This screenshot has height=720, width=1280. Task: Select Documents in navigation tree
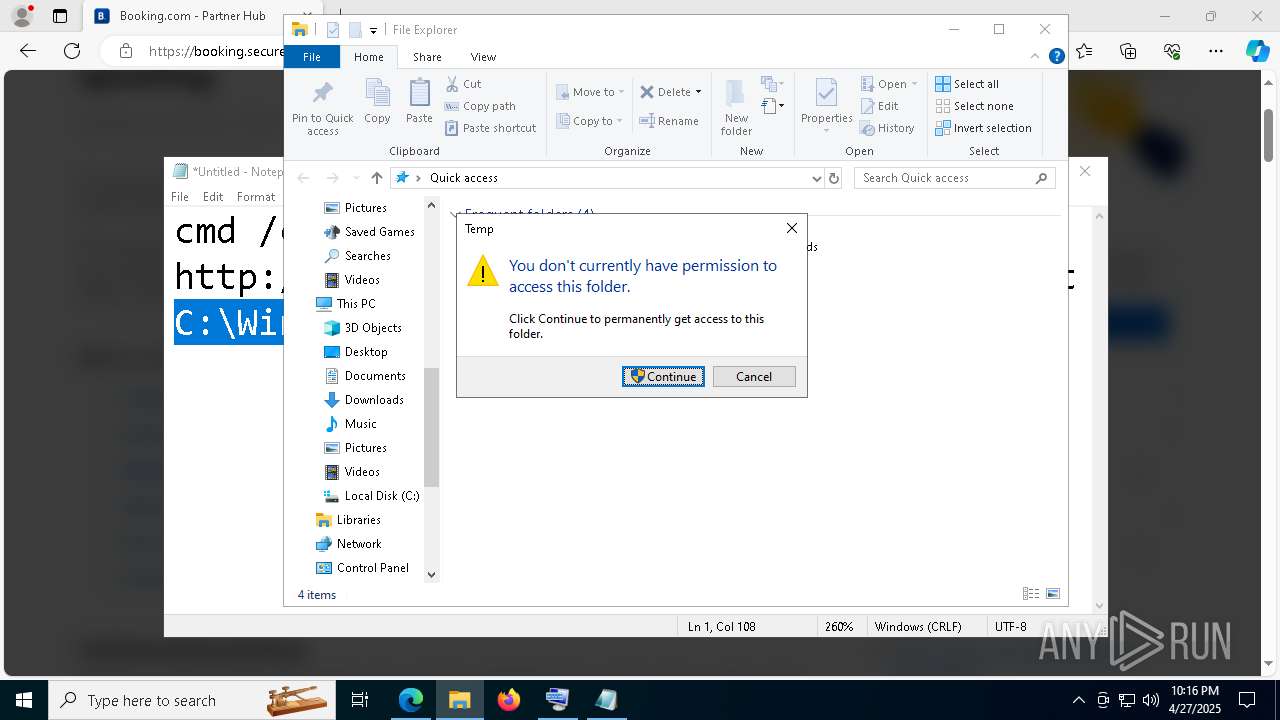tap(365, 376)
